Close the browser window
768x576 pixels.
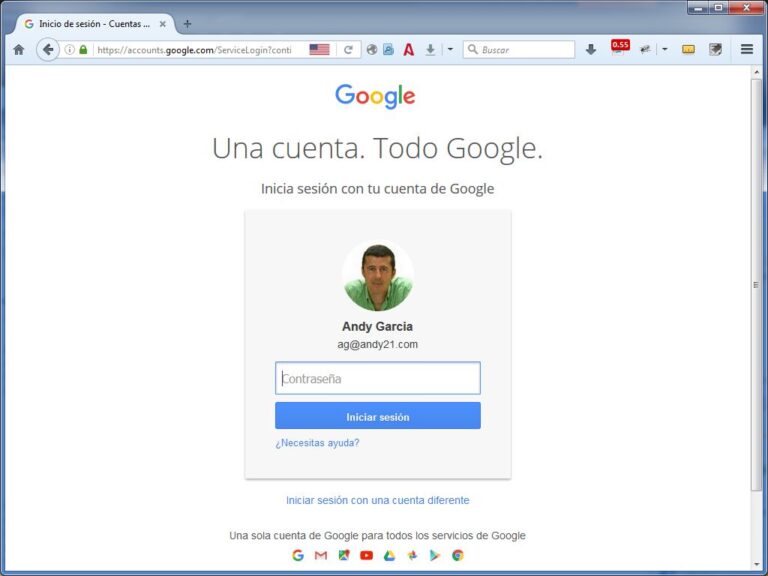coord(746,8)
